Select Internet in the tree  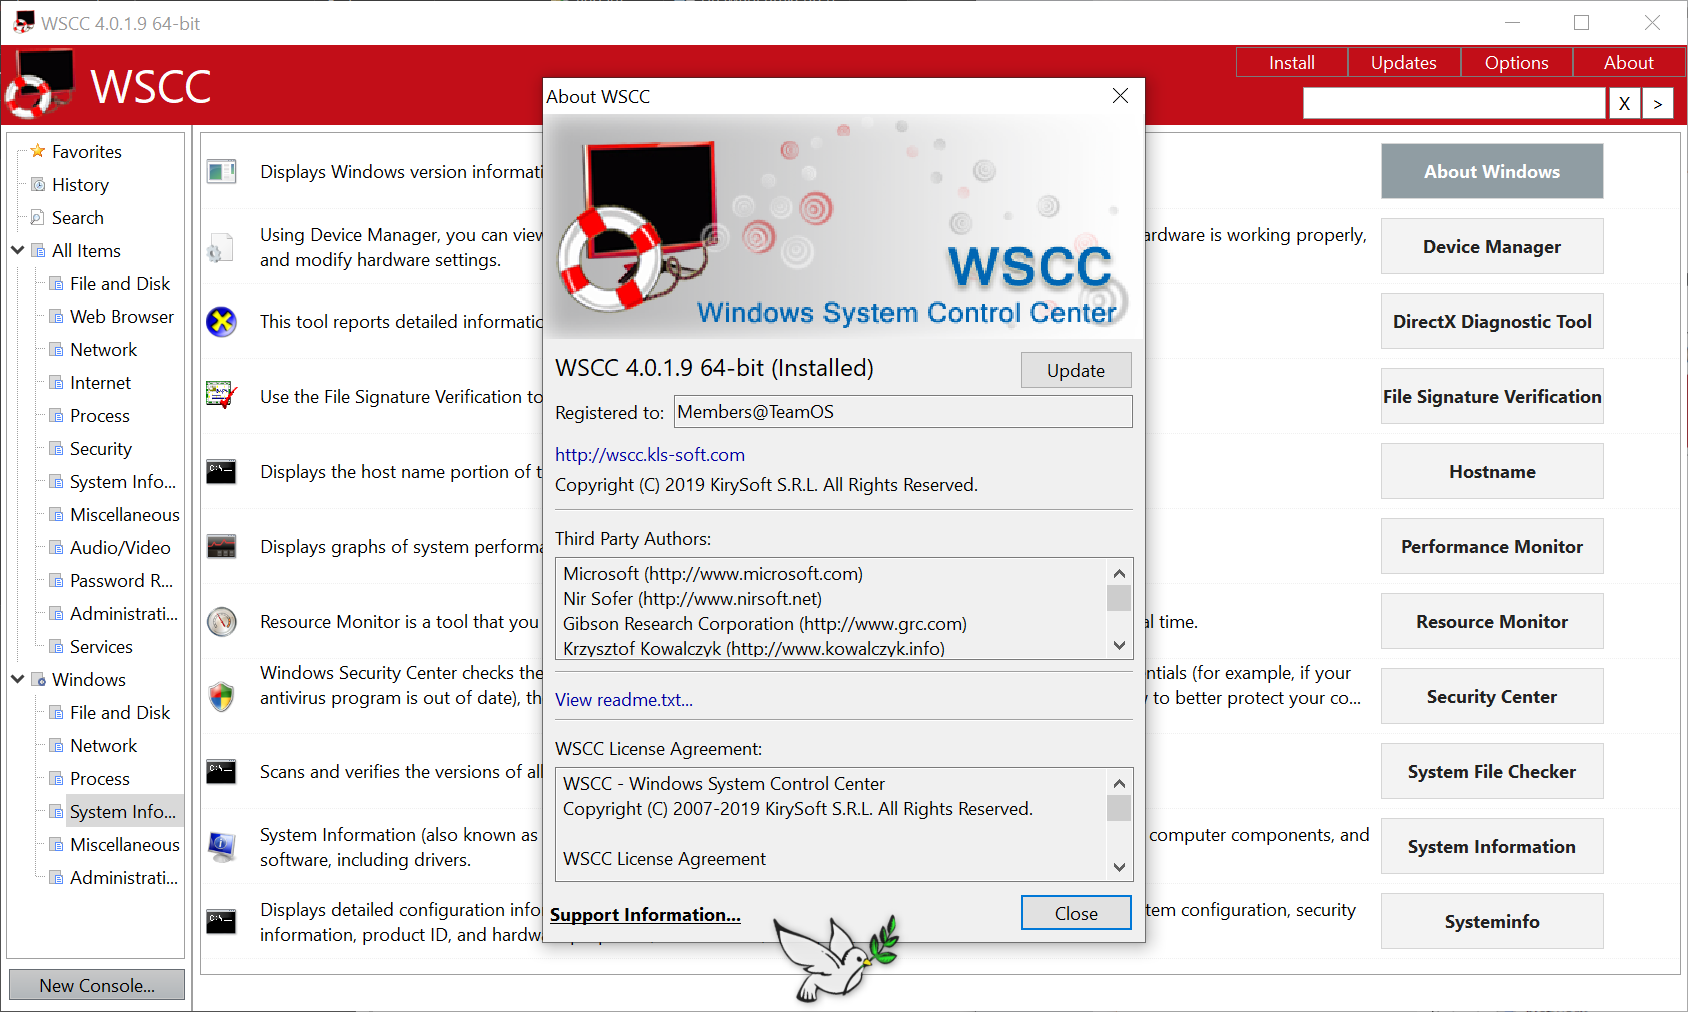click(101, 382)
